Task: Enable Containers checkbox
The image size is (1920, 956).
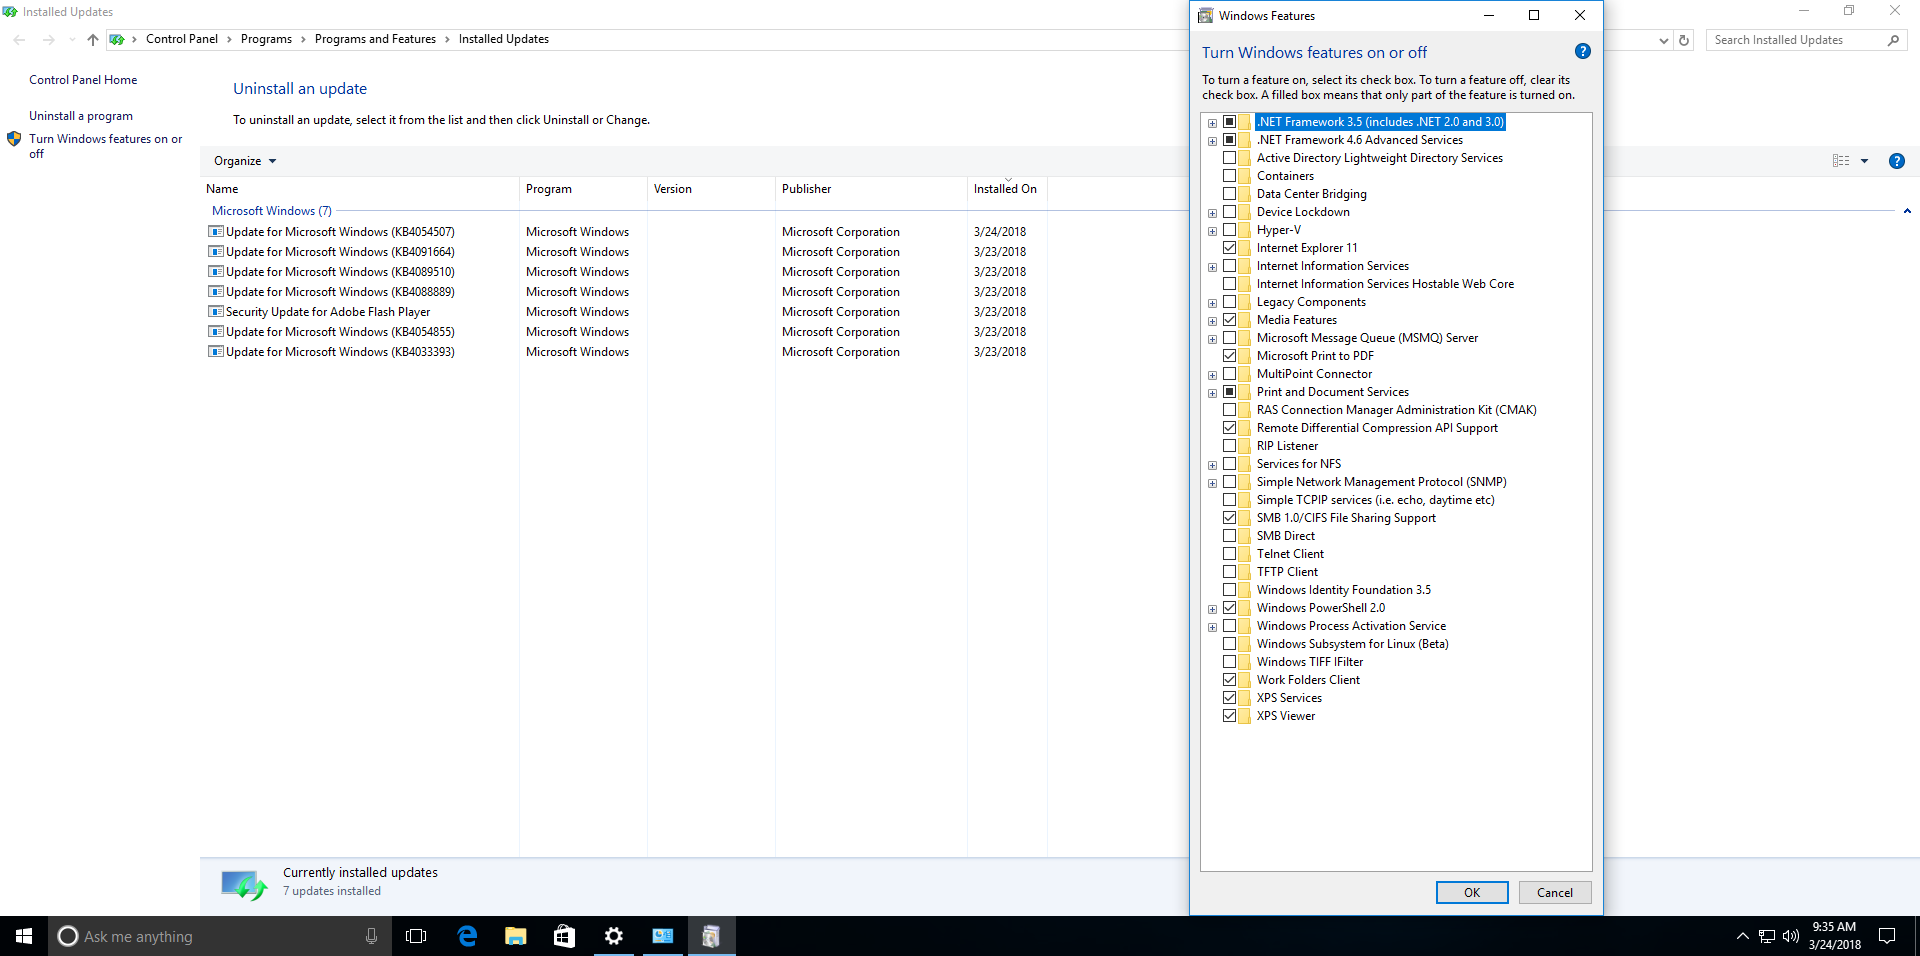Action: (1229, 176)
